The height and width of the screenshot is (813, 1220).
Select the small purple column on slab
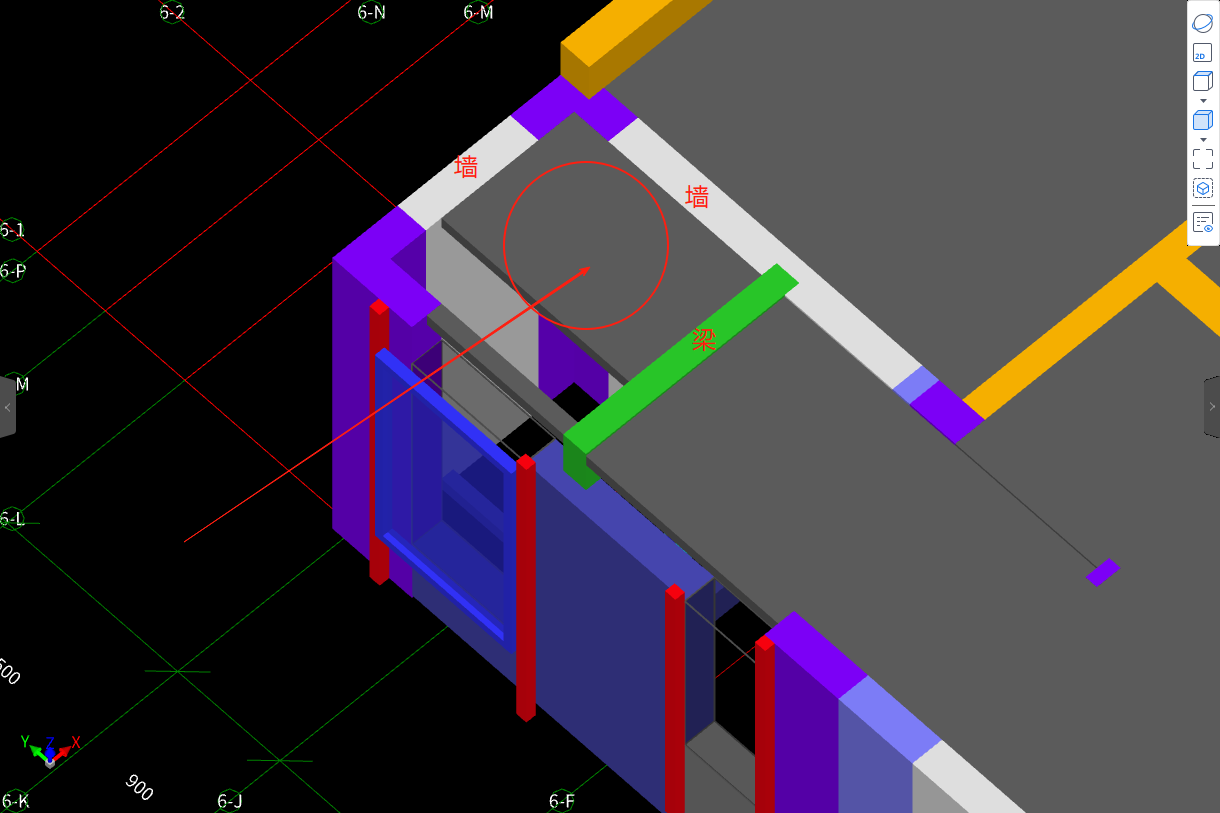[x=1103, y=572]
